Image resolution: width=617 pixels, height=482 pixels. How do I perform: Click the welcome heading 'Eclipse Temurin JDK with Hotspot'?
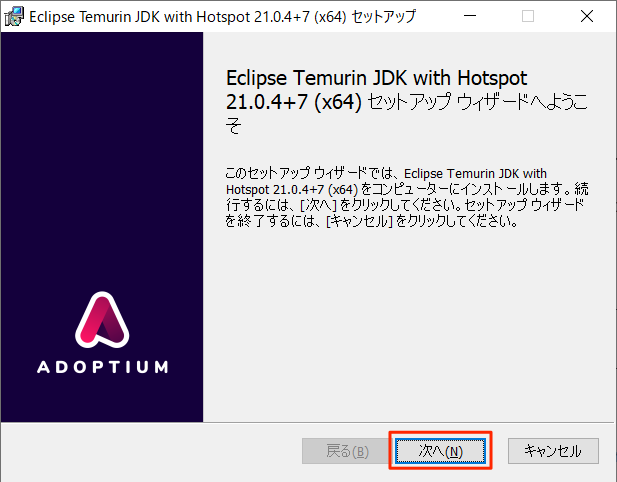click(x=376, y=78)
